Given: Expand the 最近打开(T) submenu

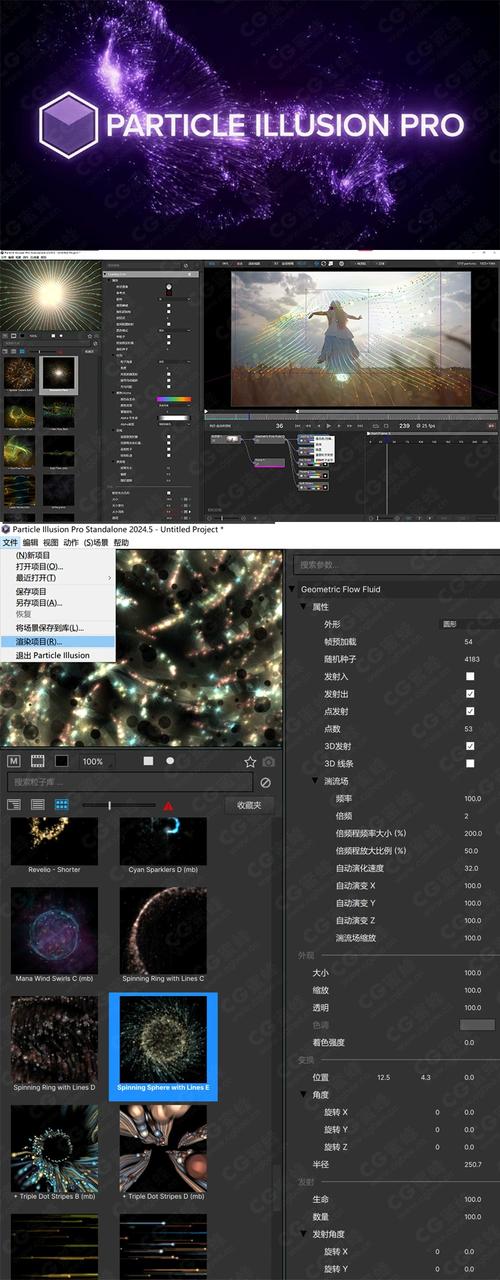Looking at the screenshot, I should [x=58, y=578].
